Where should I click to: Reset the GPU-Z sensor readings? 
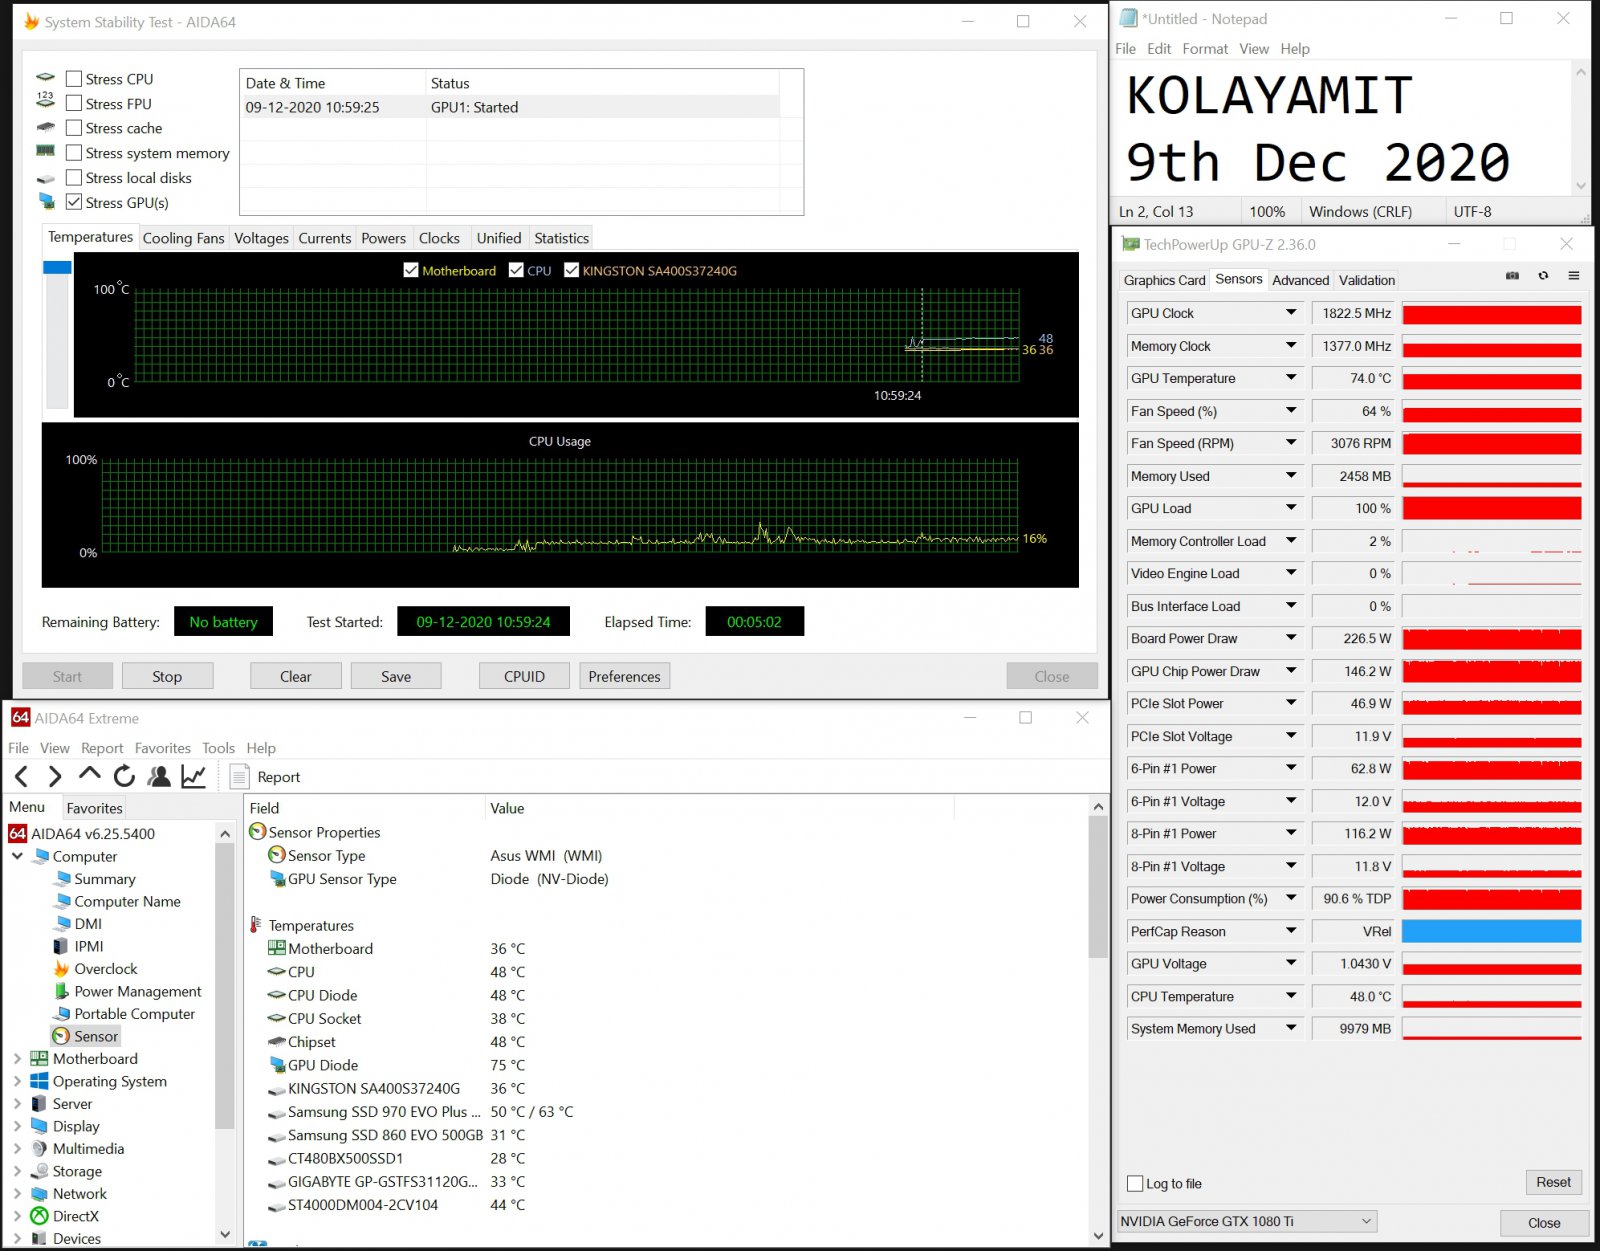(x=1553, y=1182)
